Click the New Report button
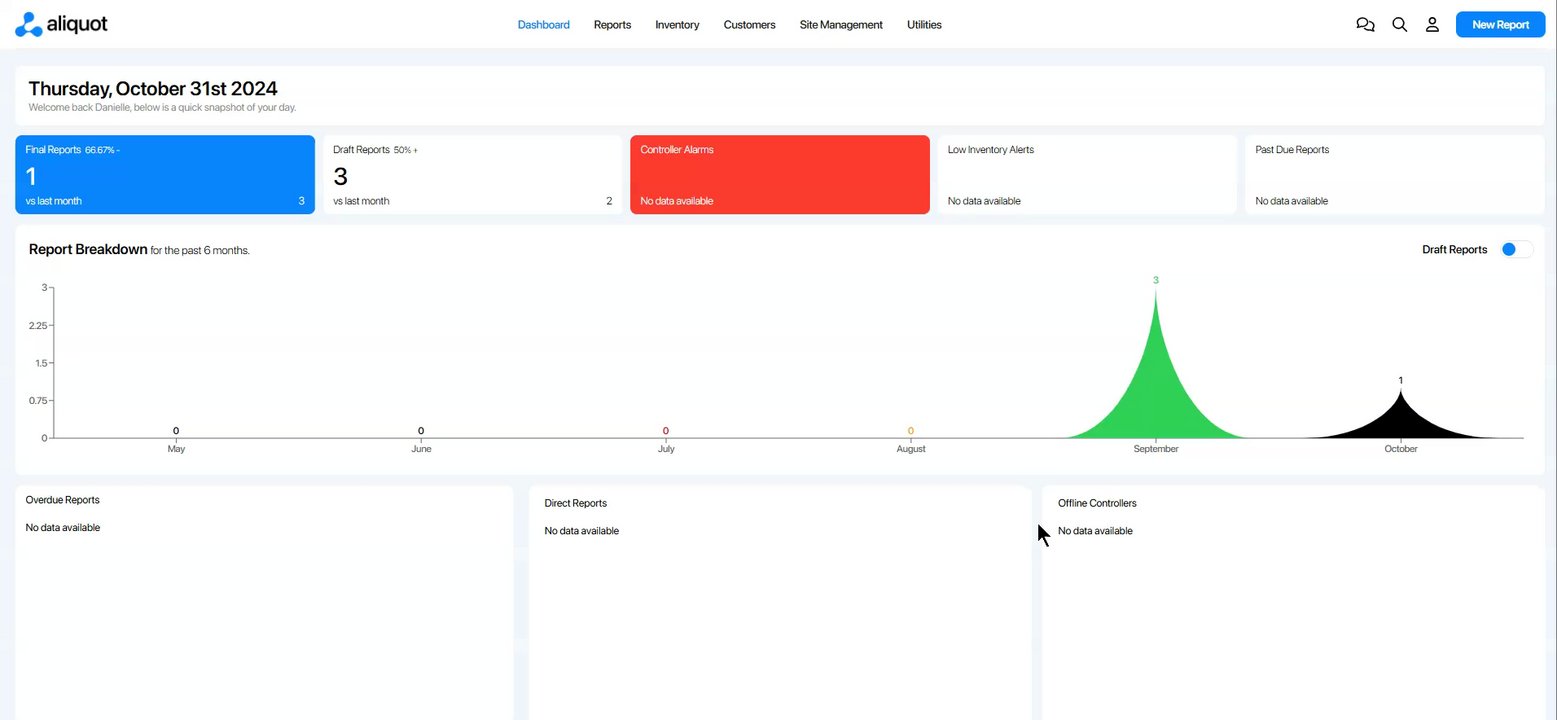 point(1500,25)
